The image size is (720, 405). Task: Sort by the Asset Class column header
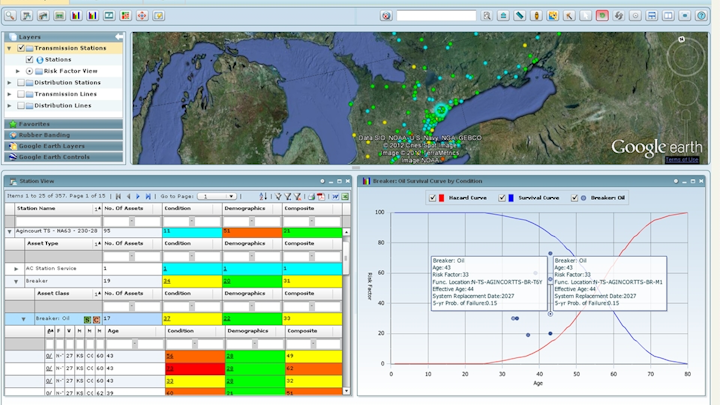(x=68, y=293)
